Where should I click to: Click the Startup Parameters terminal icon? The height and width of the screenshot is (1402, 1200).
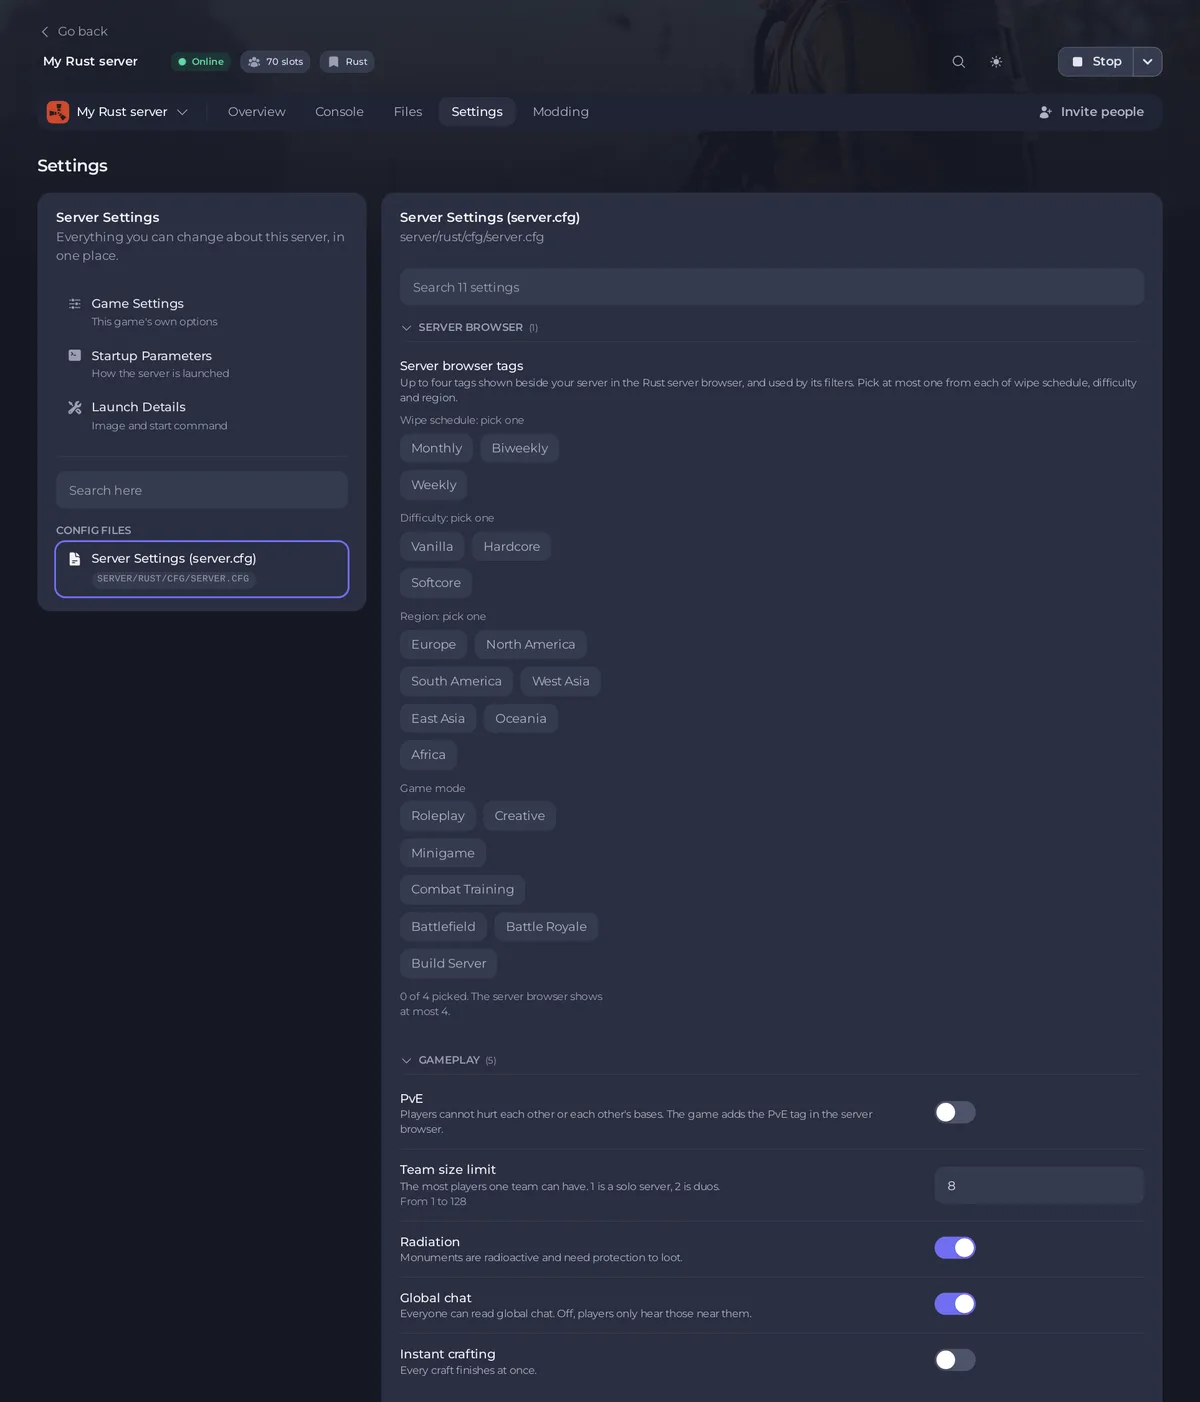point(75,356)
